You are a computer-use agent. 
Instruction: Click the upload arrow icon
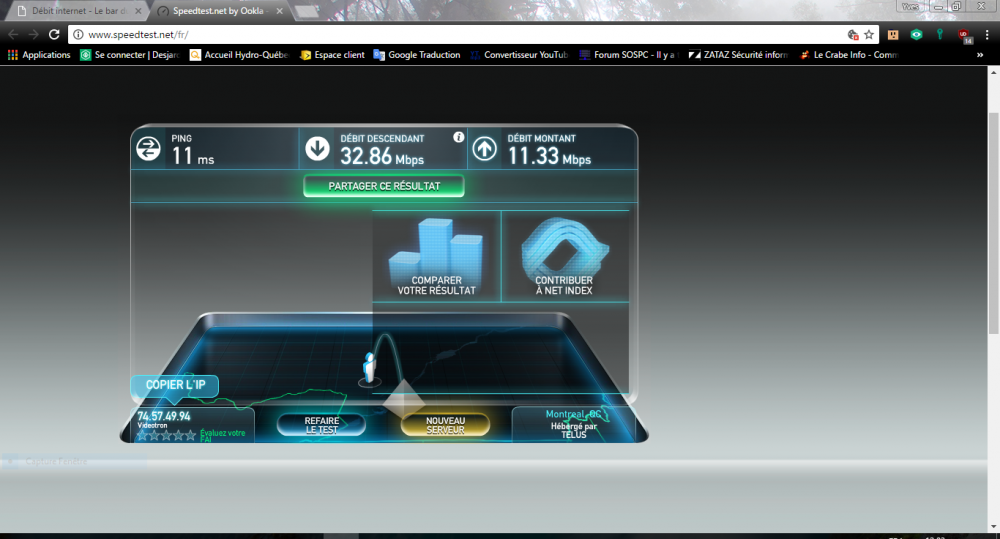485,149
